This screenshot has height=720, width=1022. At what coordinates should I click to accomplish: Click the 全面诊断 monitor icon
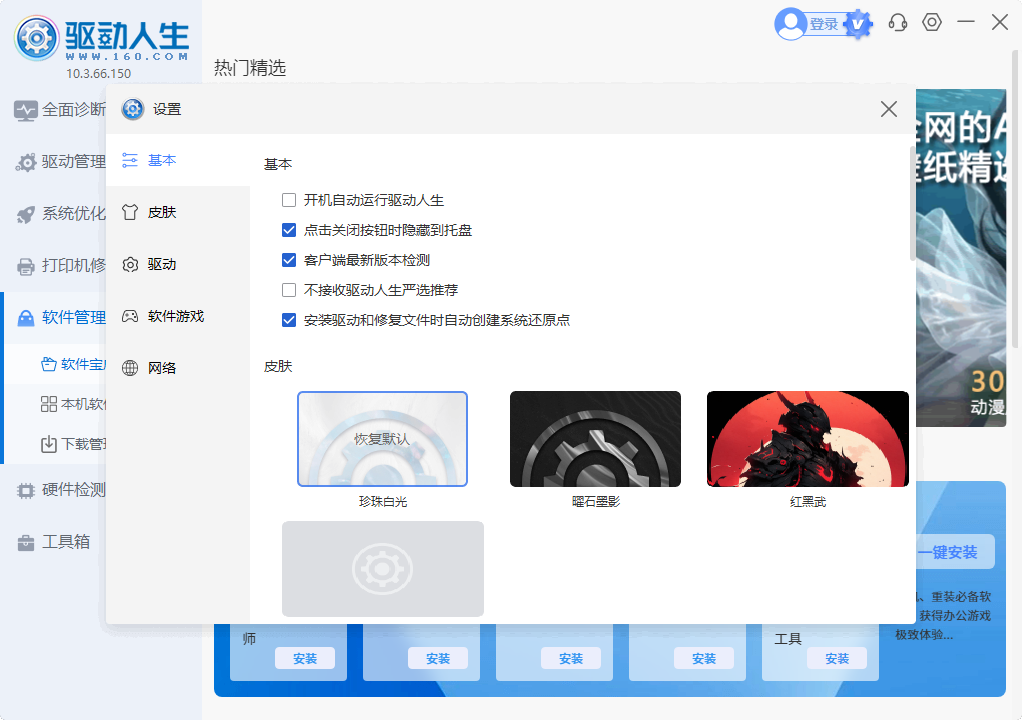[25, 110]
